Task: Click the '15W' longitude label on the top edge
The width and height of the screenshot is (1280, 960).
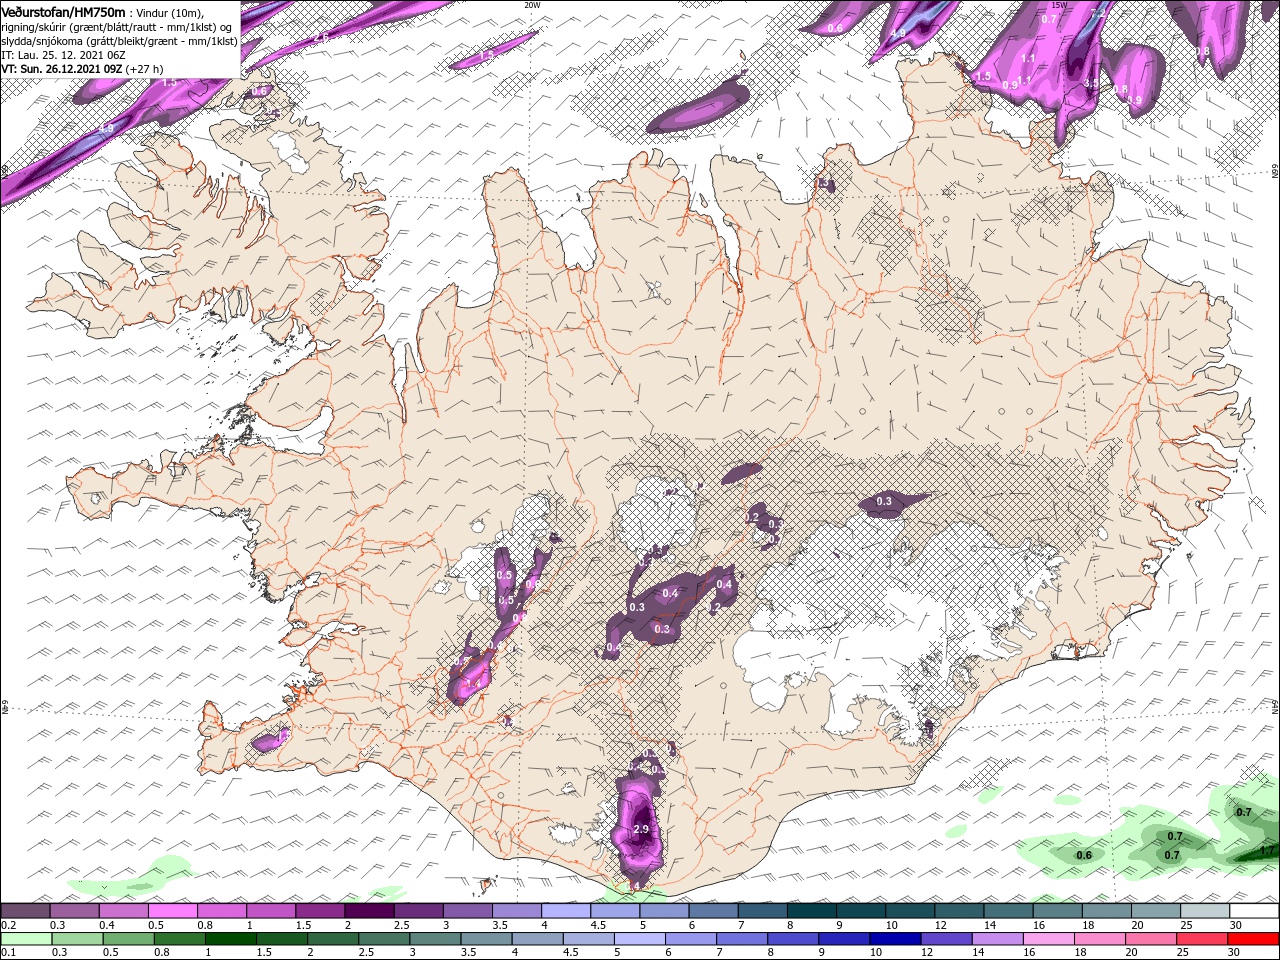Action: [x=1059, y=5]
